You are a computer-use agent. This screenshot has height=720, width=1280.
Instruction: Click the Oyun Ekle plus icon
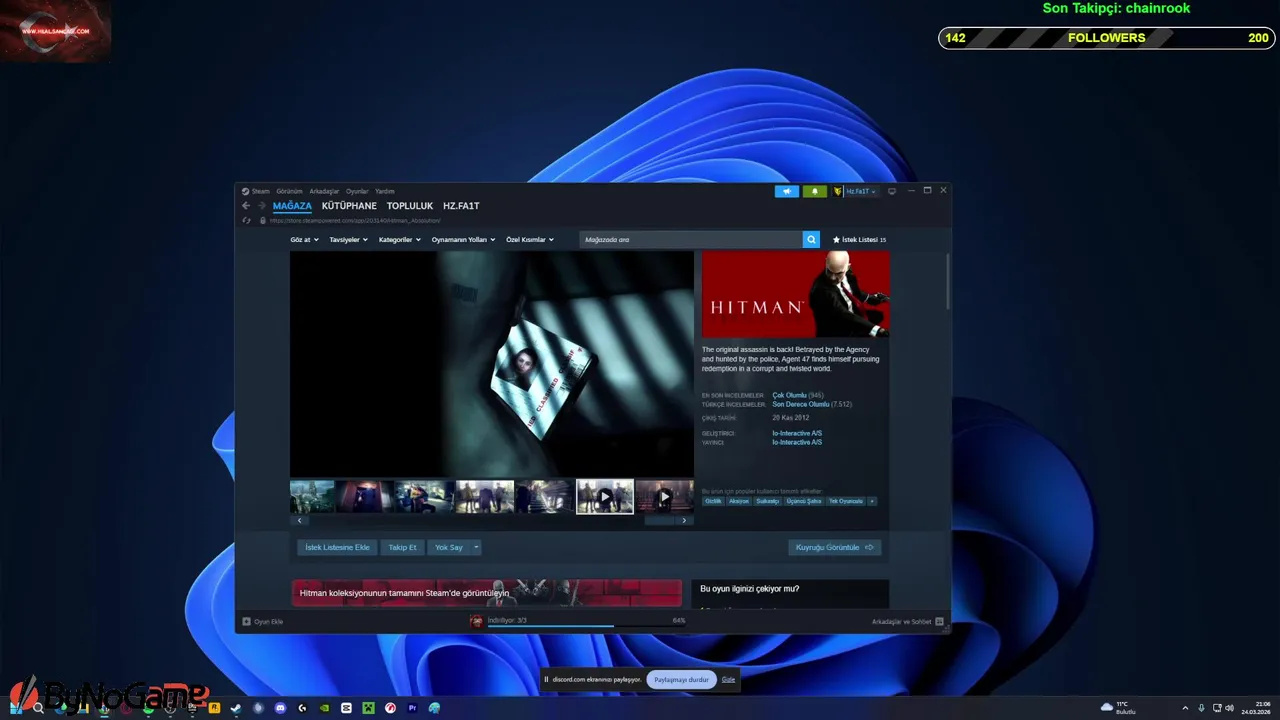[247, 622]
